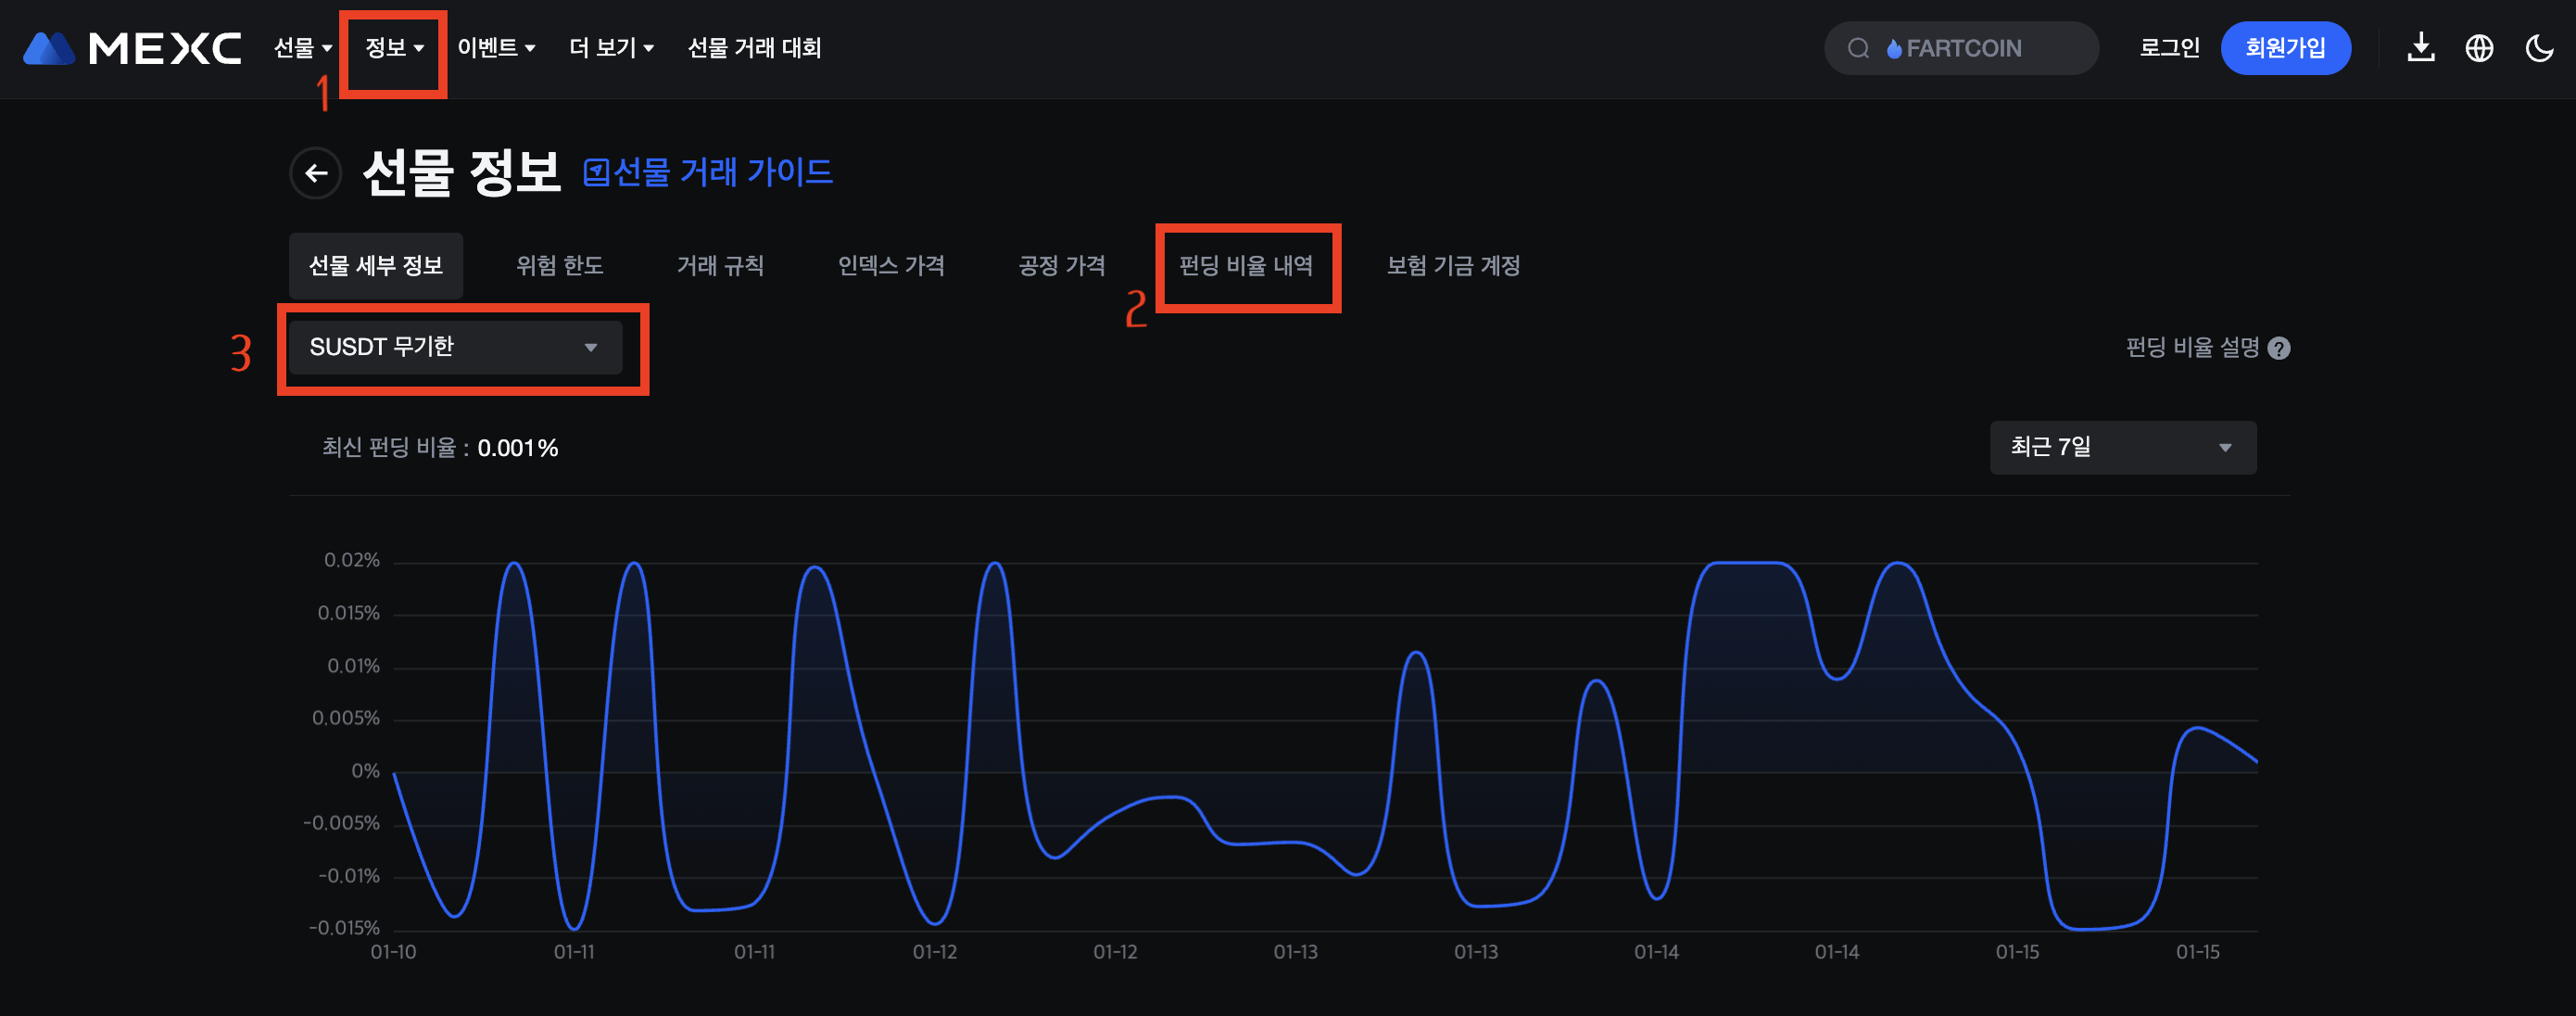The height and width of the screenshot is (1016, 2576).
Task: Click the search magnifier icon
Action: [1857, 48]
